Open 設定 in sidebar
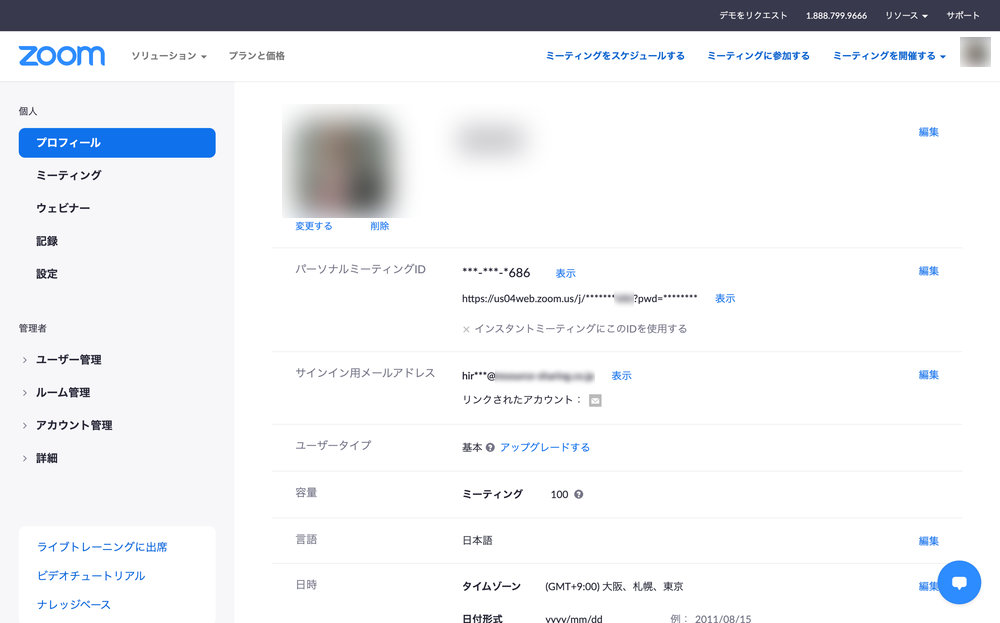Viewport: 1000px width, 623px height. point(47,274)
